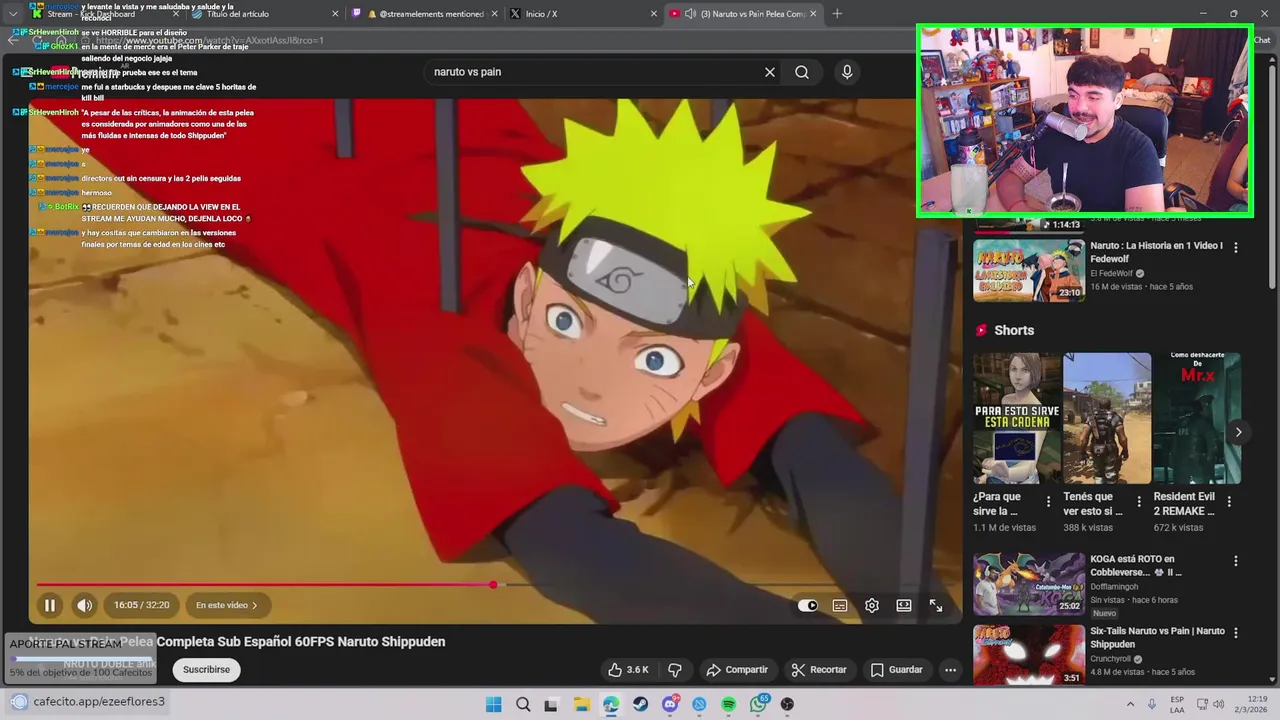Open player settings gear
This screenshot has width=1280, height=720.
[x=872, y=605]
